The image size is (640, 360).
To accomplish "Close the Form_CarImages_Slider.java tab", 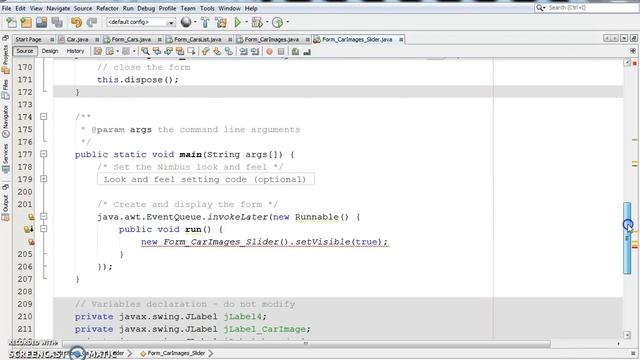I will click(401, 40).
